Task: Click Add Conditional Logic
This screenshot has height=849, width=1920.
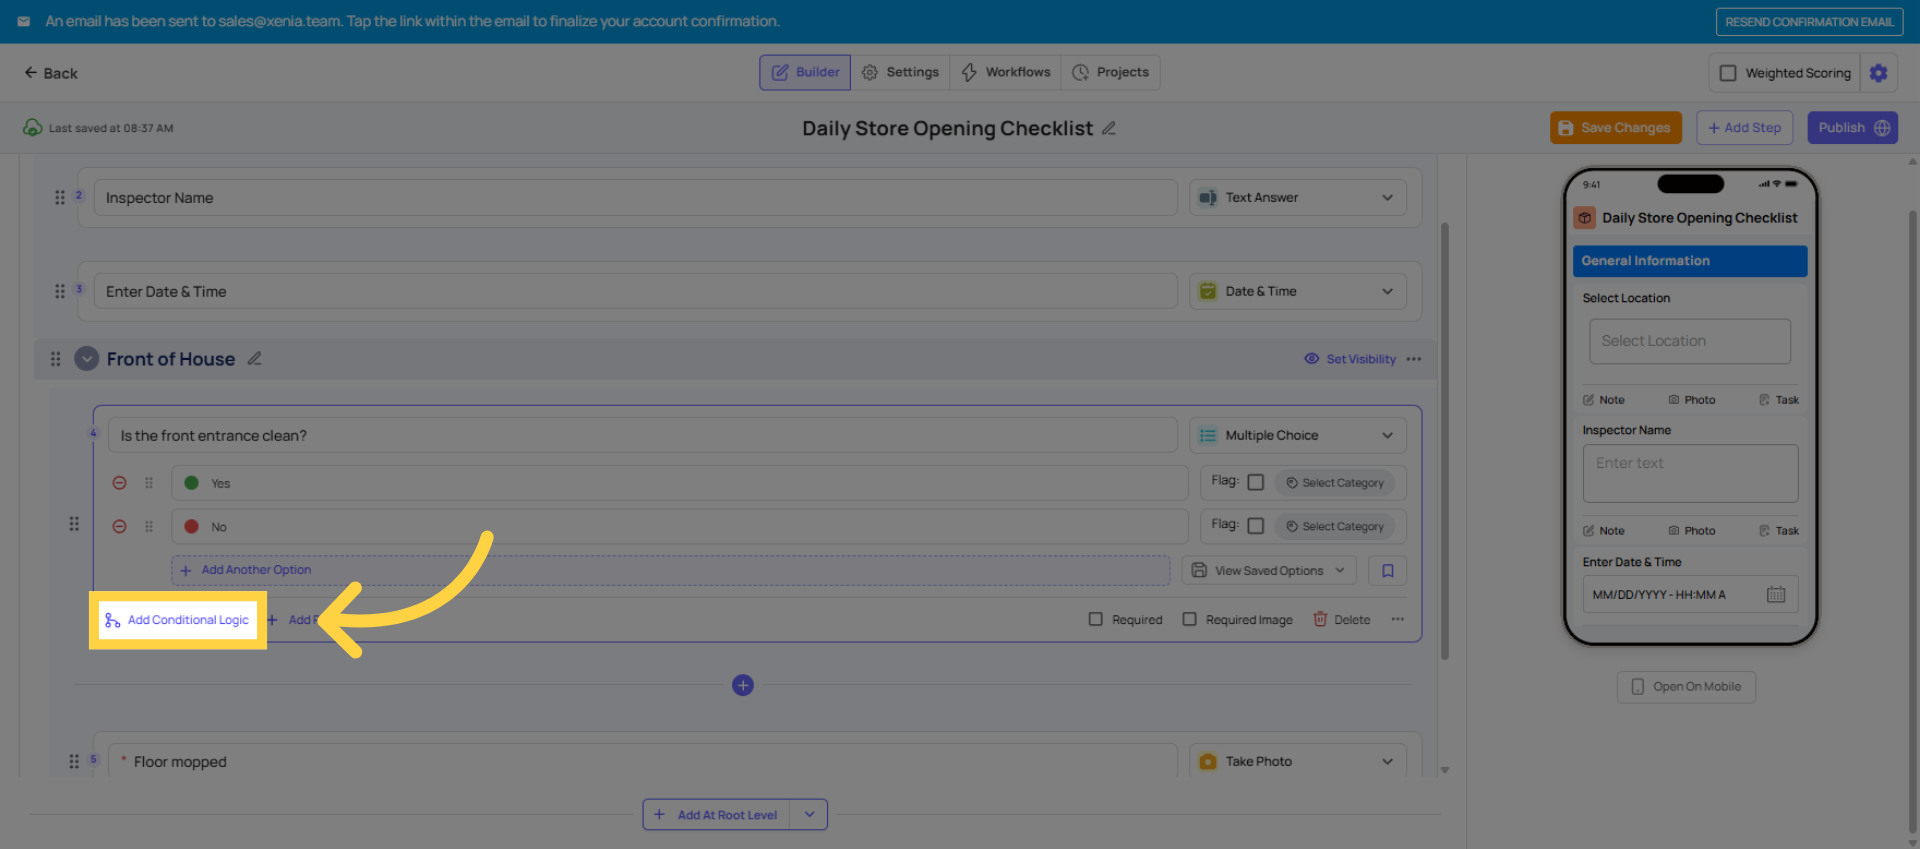Action: [x=177, y=620]
